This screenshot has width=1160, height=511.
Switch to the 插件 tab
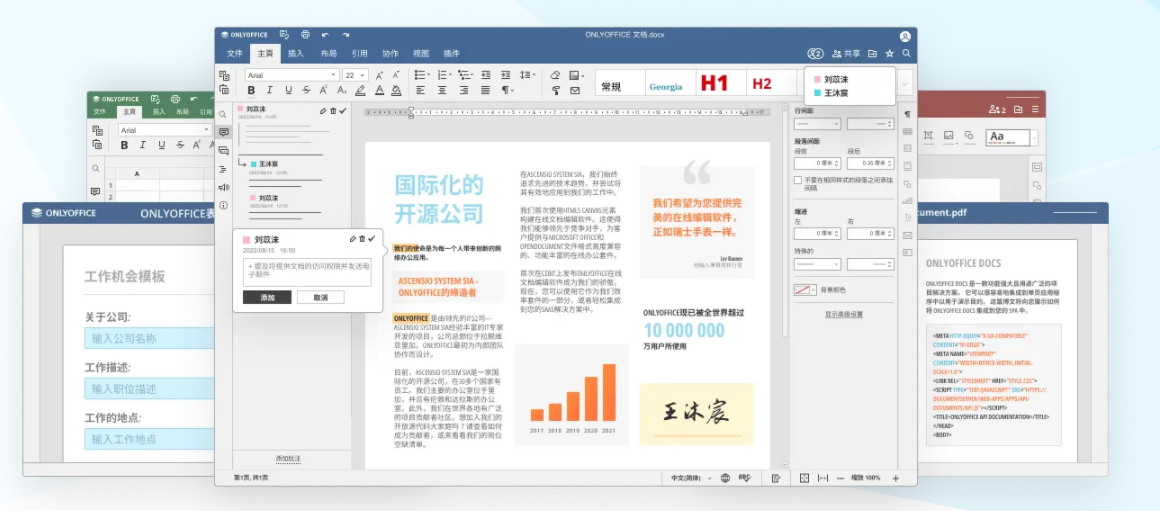(451, 53)
